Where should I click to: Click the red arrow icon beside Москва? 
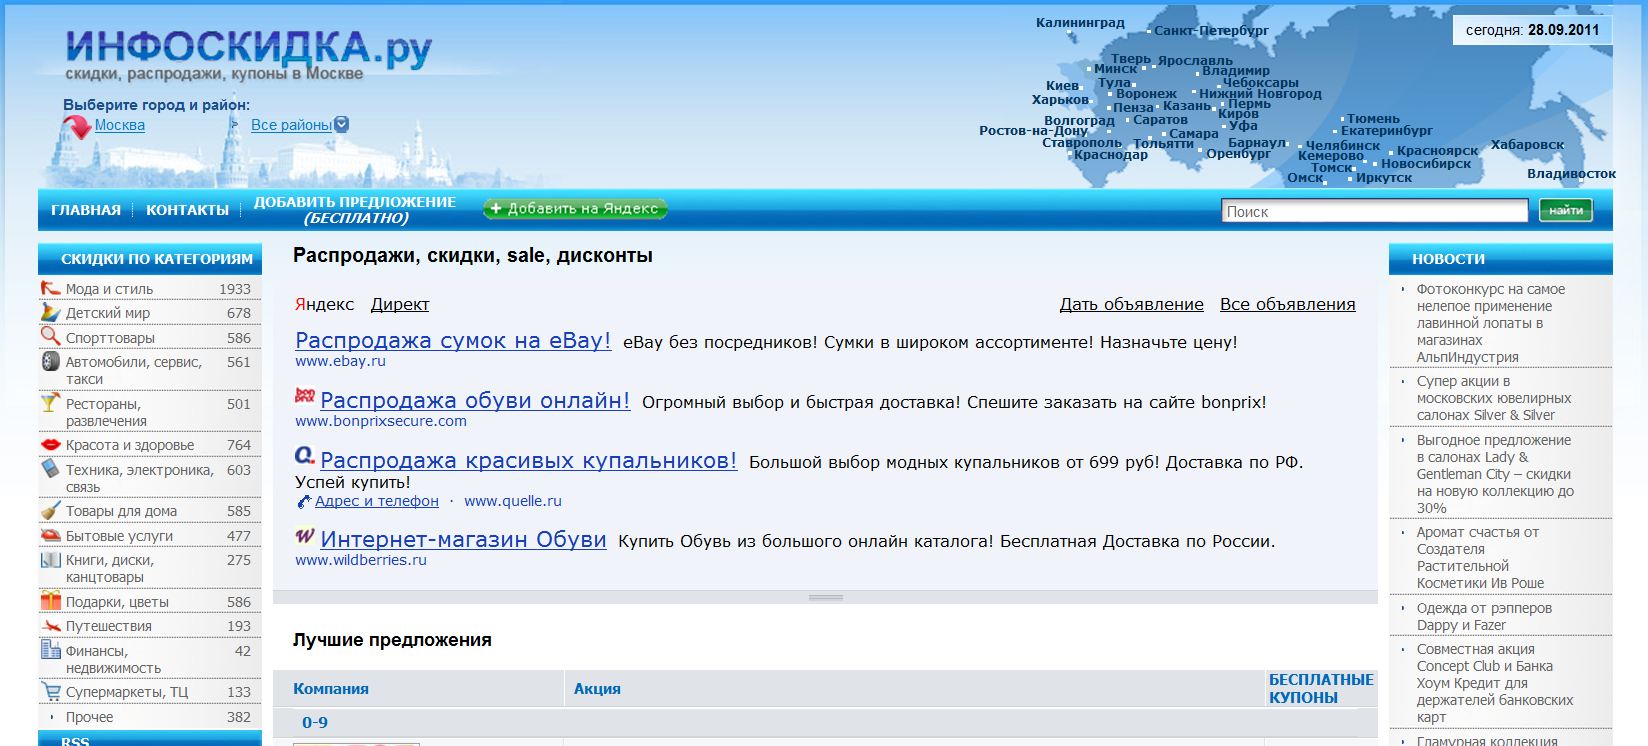(77, 127)
